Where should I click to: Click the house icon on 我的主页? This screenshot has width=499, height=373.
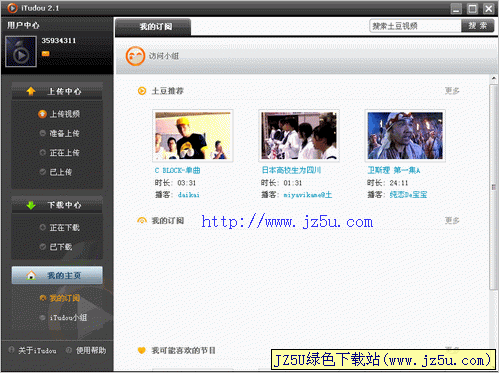pos(31,275)
